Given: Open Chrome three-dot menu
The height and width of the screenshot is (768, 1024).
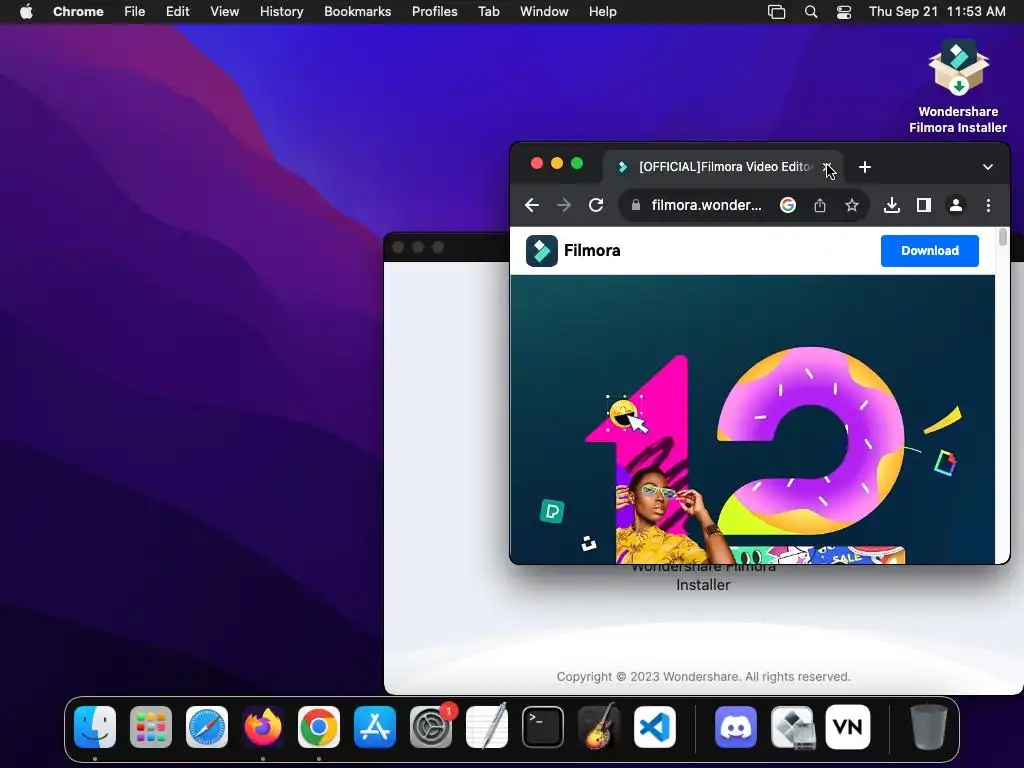Looking at the screenshot, I should [x=988, y=205].
